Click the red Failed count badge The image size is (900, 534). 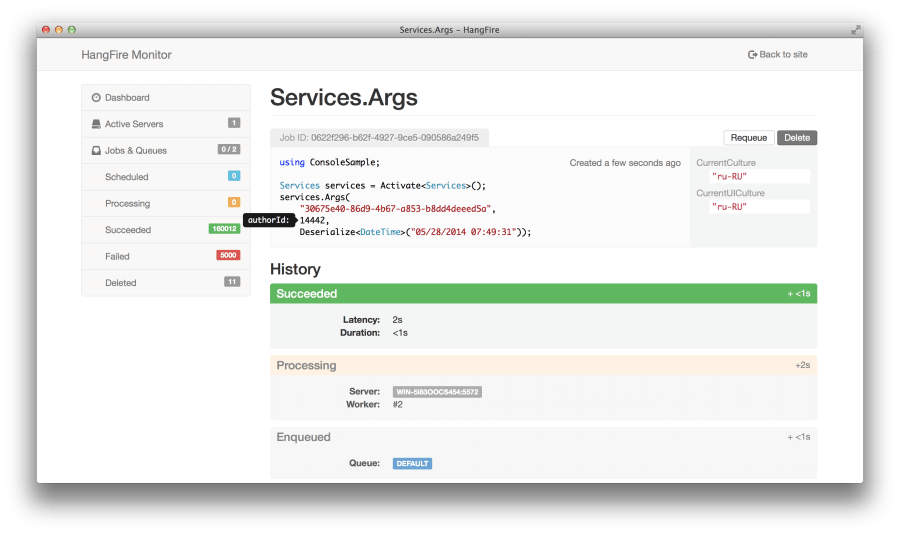(x=228, y=255)
